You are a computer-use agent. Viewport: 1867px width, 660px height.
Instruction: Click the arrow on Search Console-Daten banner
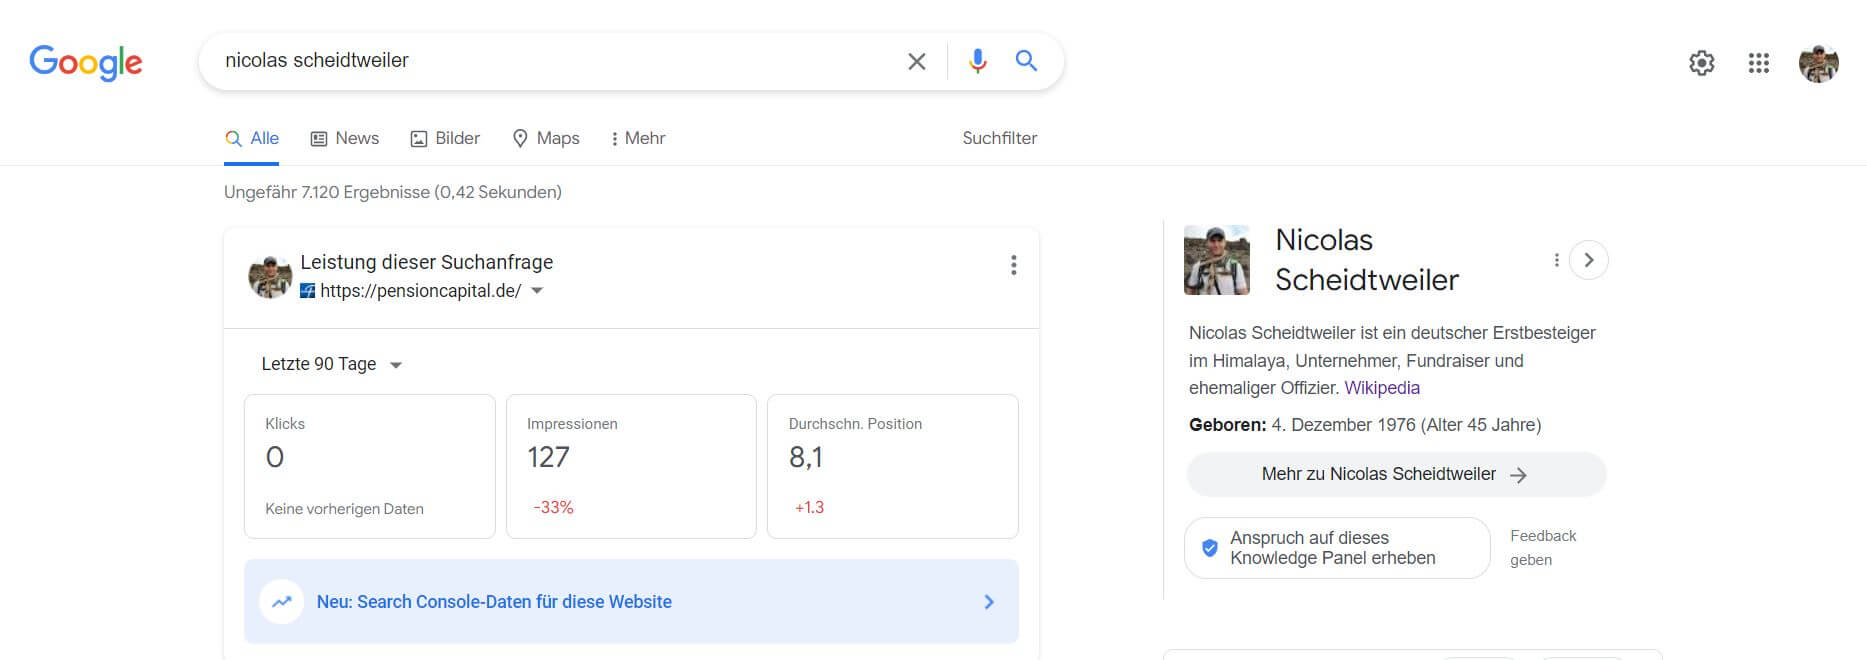(x=989, y=602)
